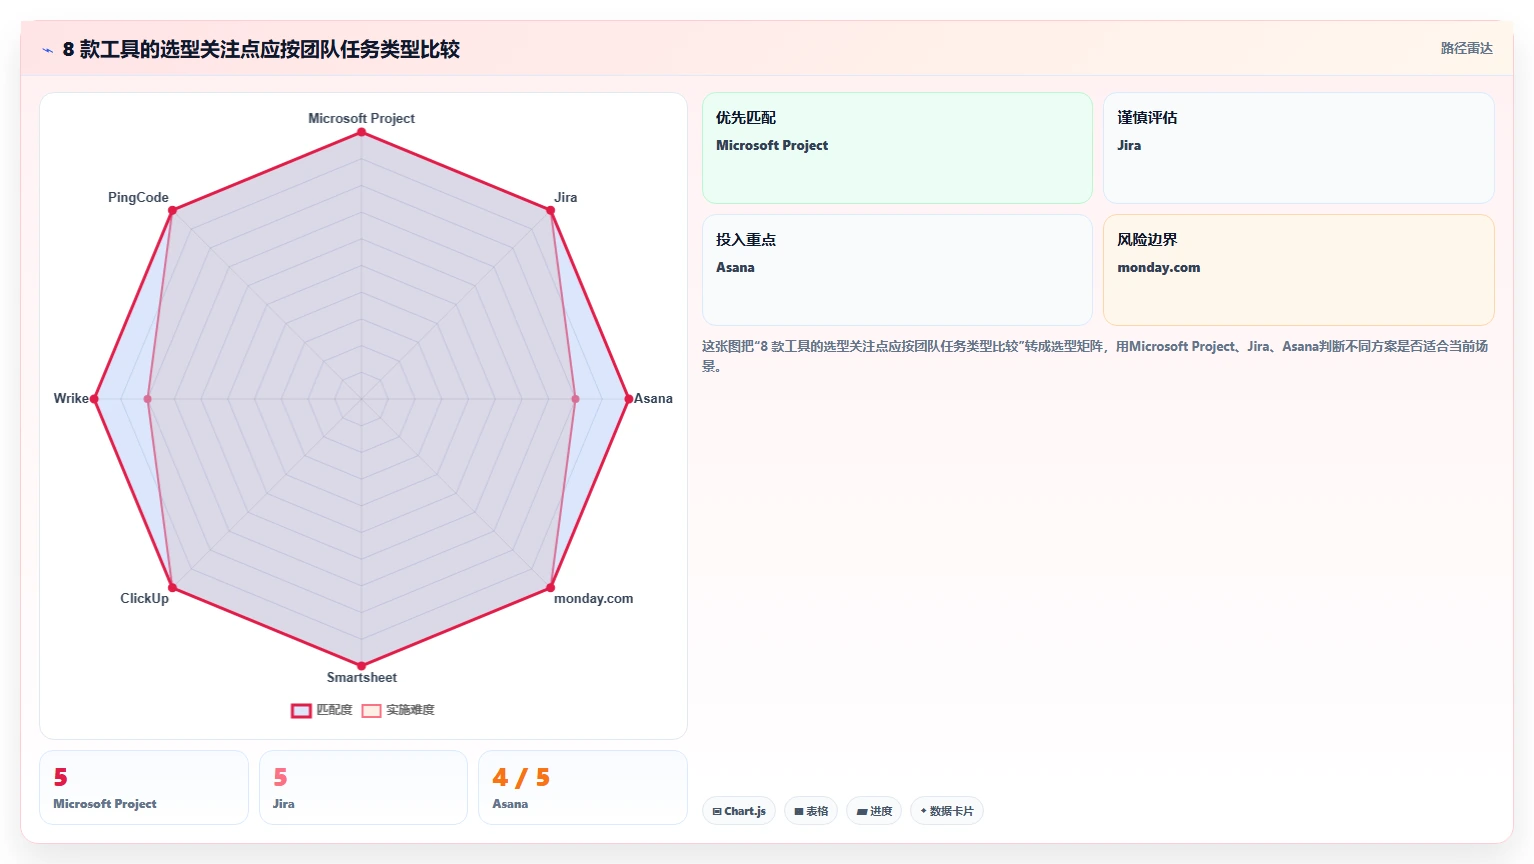Select the 数据卡片 tag
The image size is (1534, 864).
click(947, 811)
